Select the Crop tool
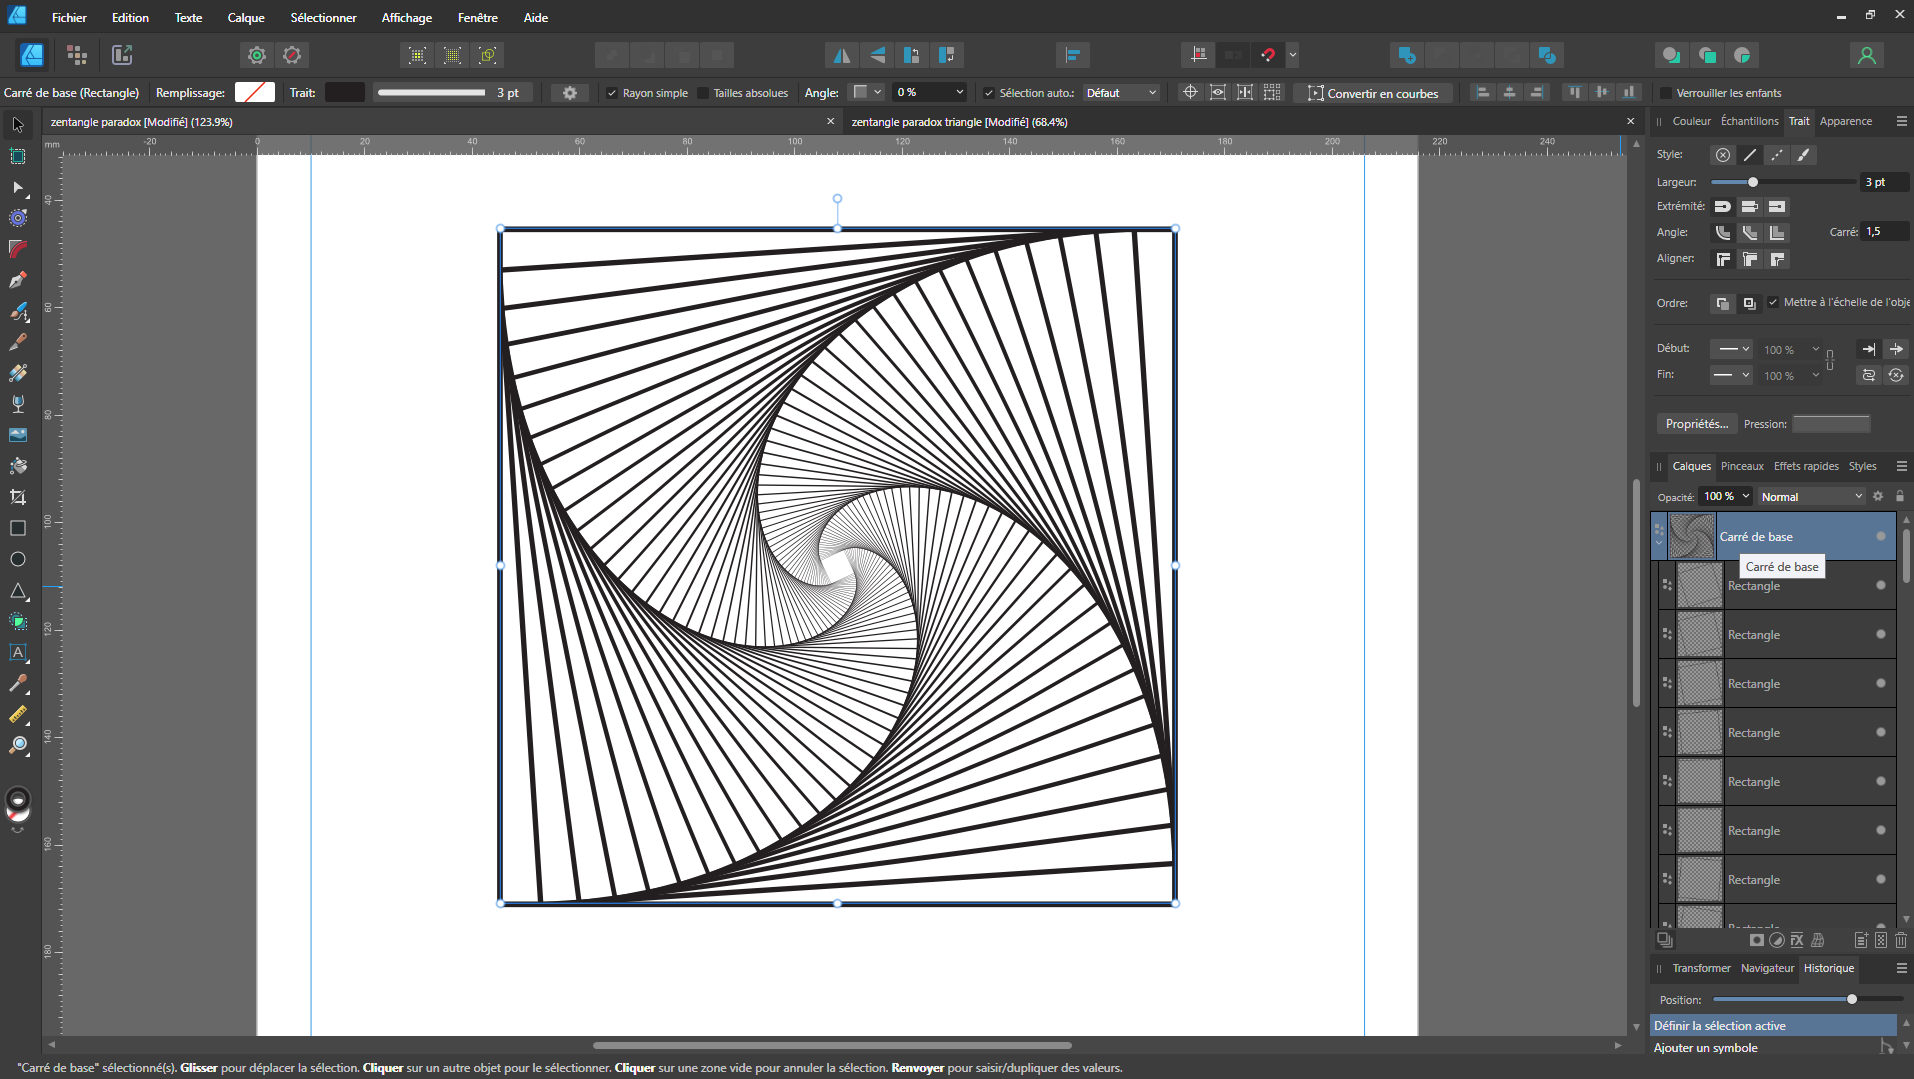The image size is (1914, 1079). [x=18, y=497]
